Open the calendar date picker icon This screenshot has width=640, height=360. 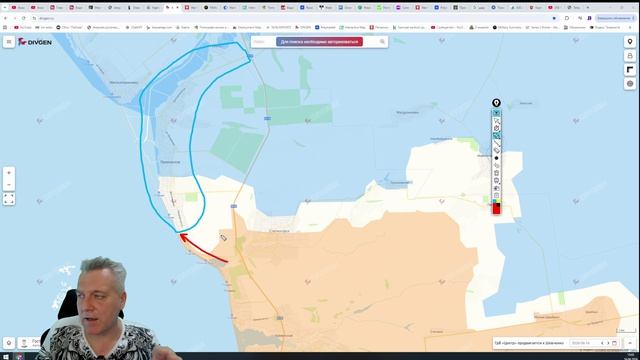pyautogui.click(x=614, y=343)
